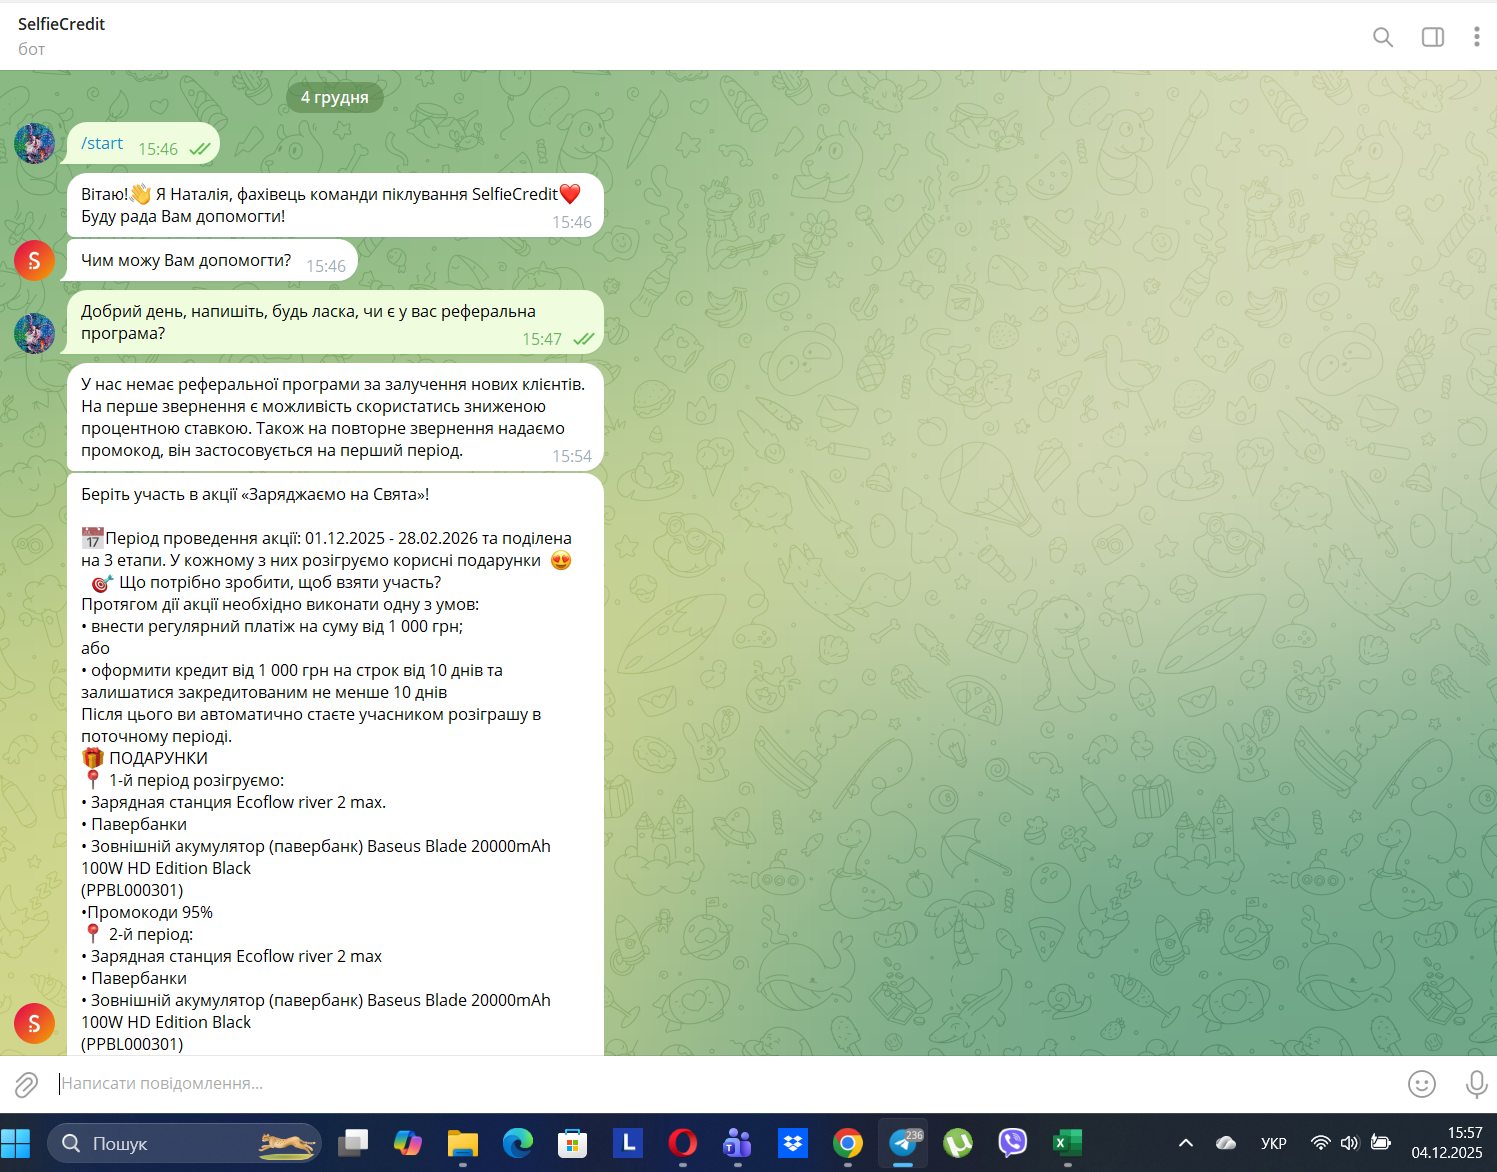Click the message about no referral program
The height and width of the screenshot is (1172, 1497).
pyautogui.click(x=335, y=417)
